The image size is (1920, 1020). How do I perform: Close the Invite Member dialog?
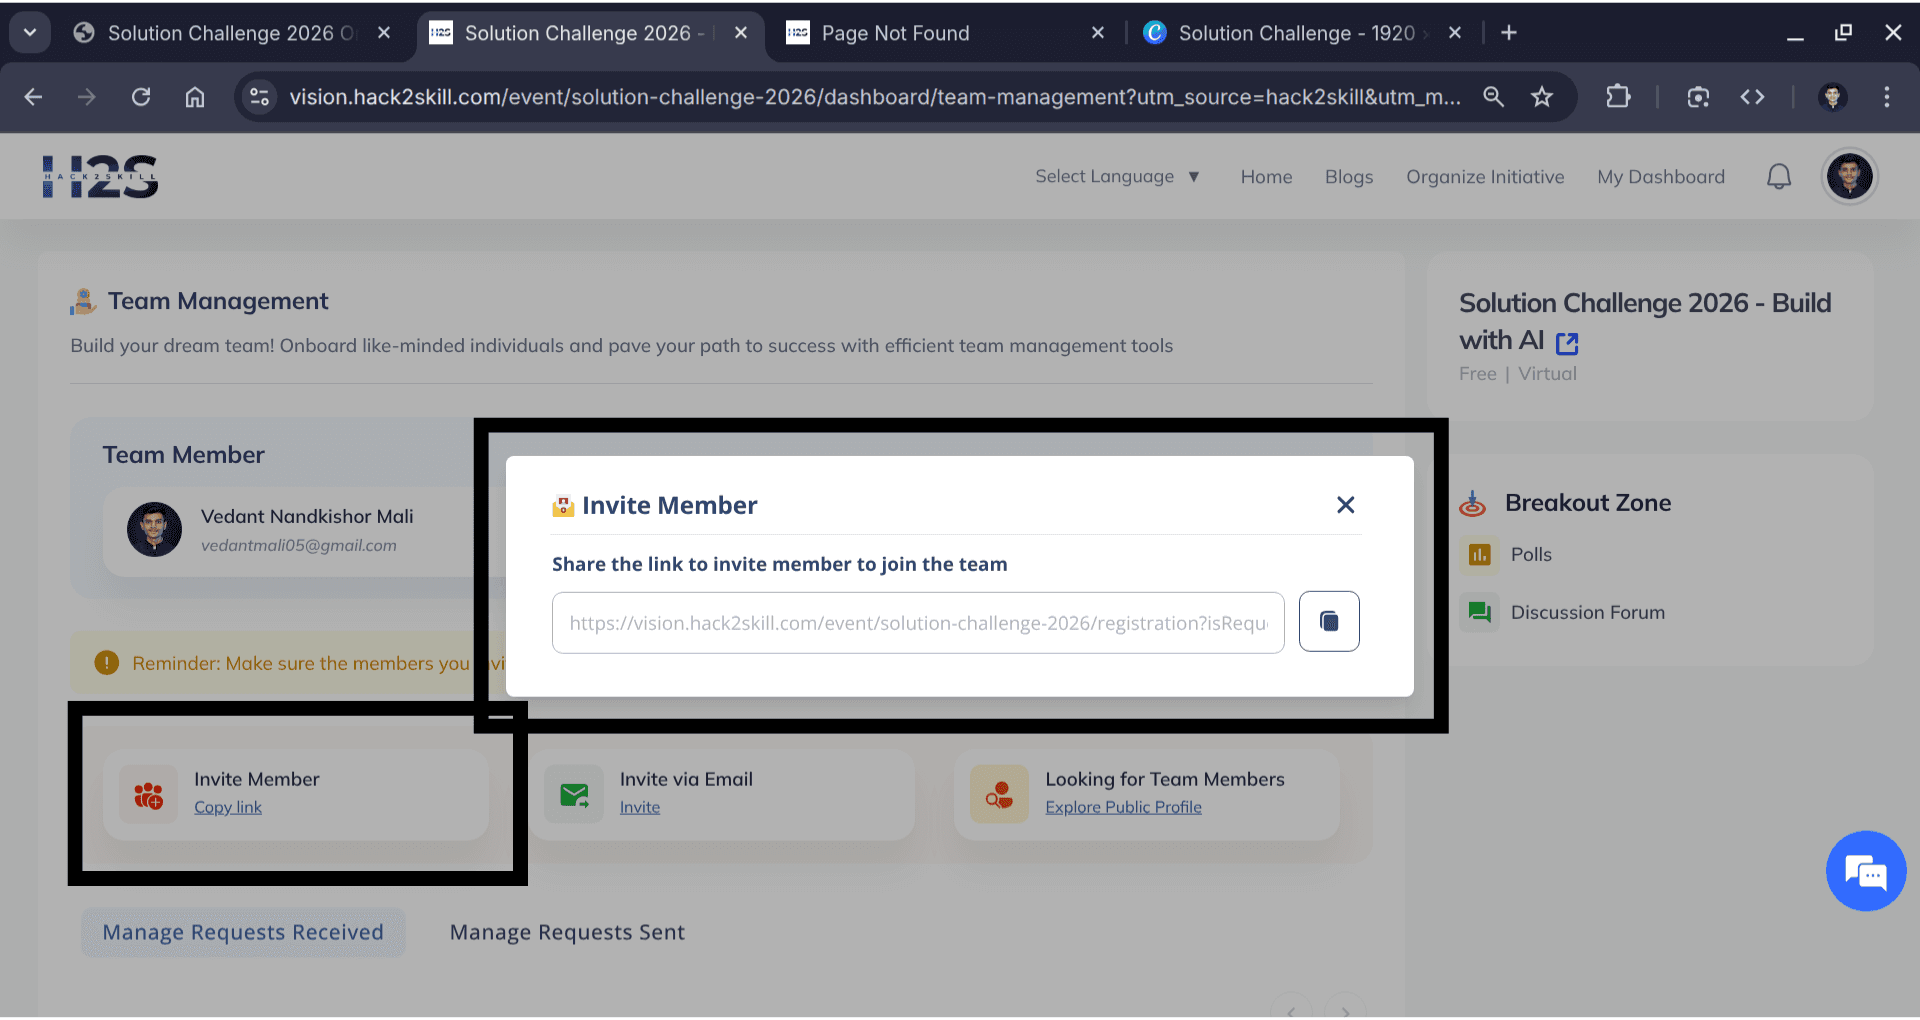click(1345, 505)
